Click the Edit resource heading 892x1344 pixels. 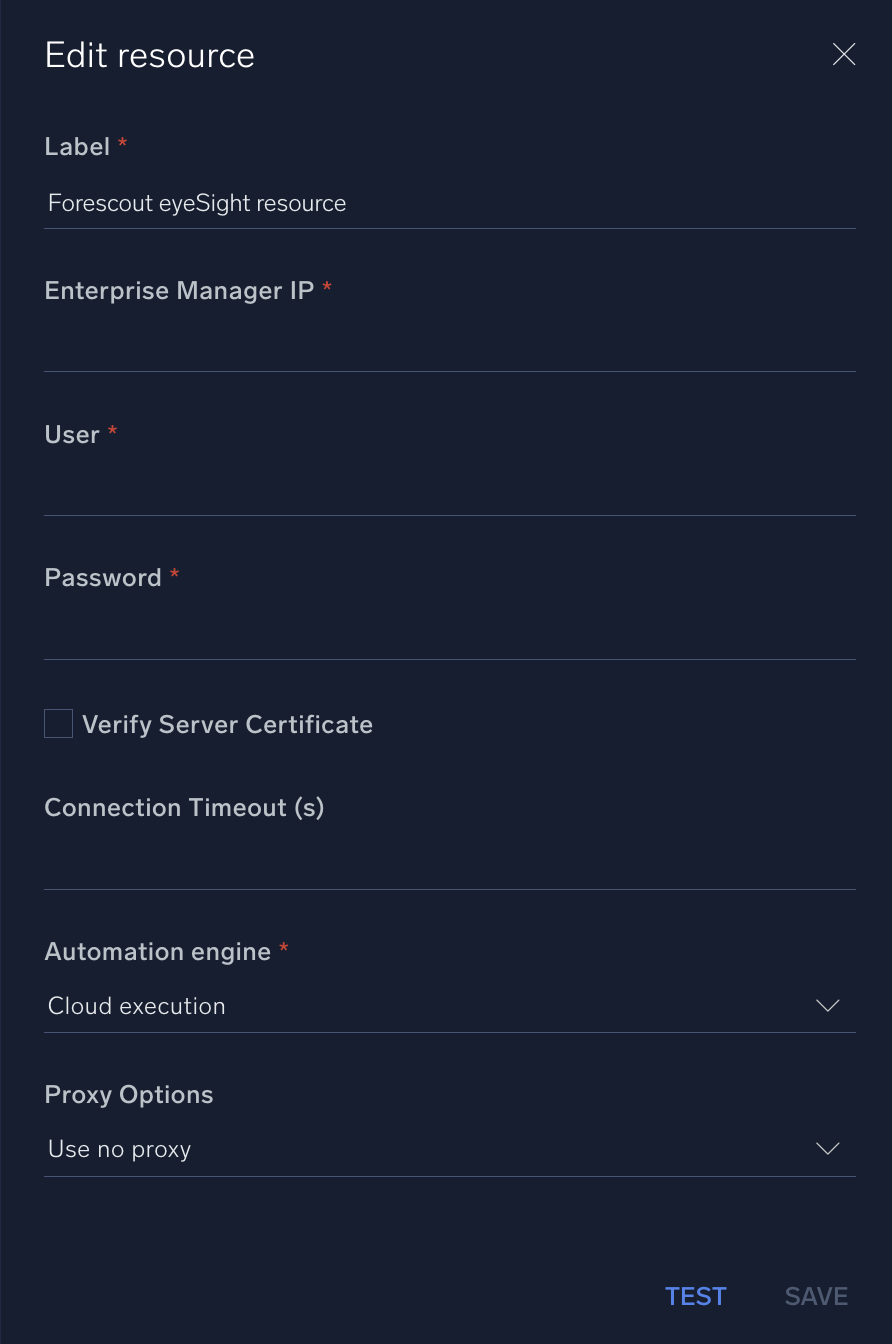[150, 56]
